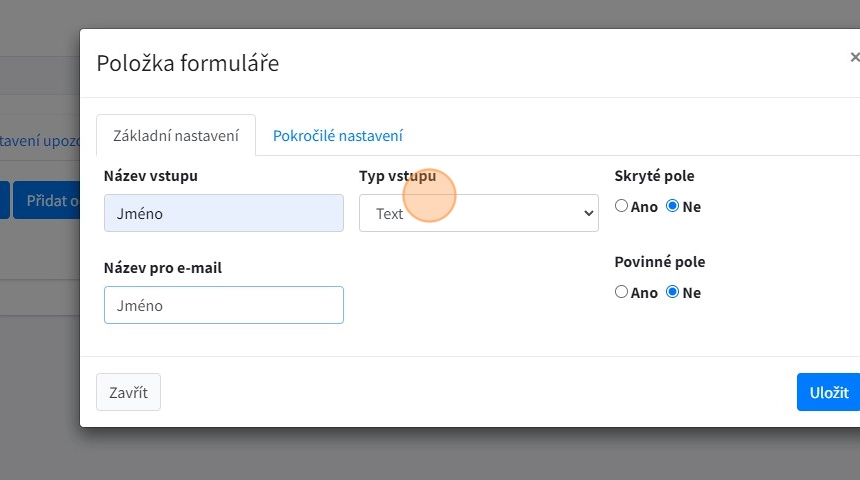Click into the Název vstupu text field
Viewport: 860px width, 480px height.
coord(223,213)
